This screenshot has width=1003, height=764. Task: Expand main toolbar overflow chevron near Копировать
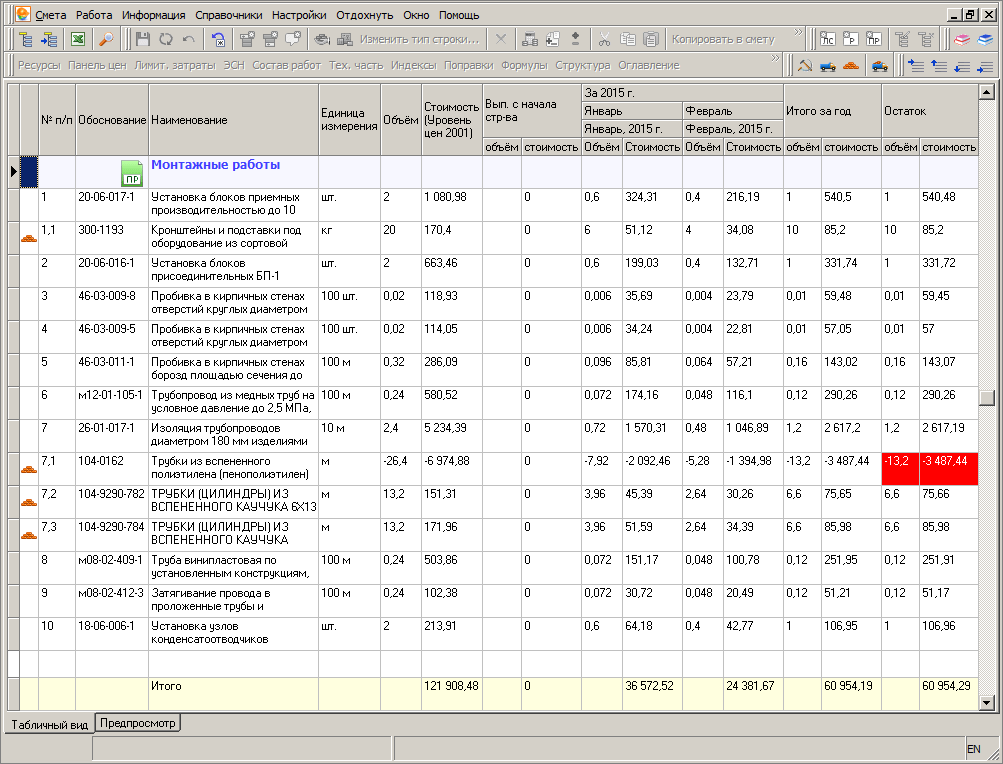pyautogui.click(x=798, y=31)
